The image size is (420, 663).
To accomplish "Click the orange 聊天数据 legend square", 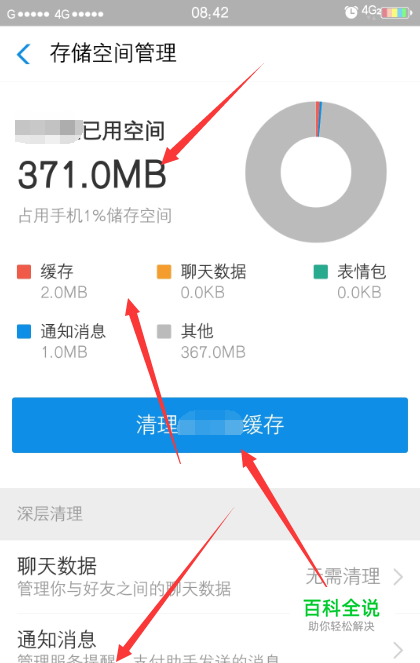I will coord(164,272).
